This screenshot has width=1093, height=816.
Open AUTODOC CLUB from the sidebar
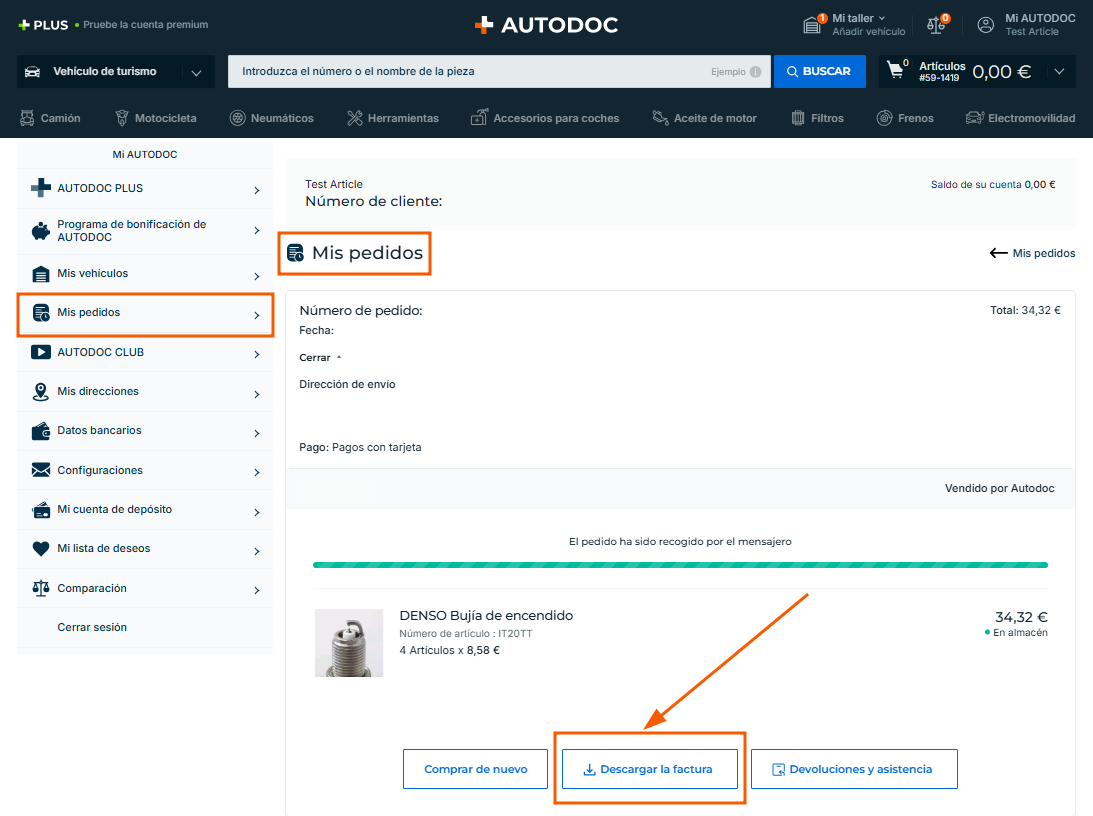[x=145, y=352]
